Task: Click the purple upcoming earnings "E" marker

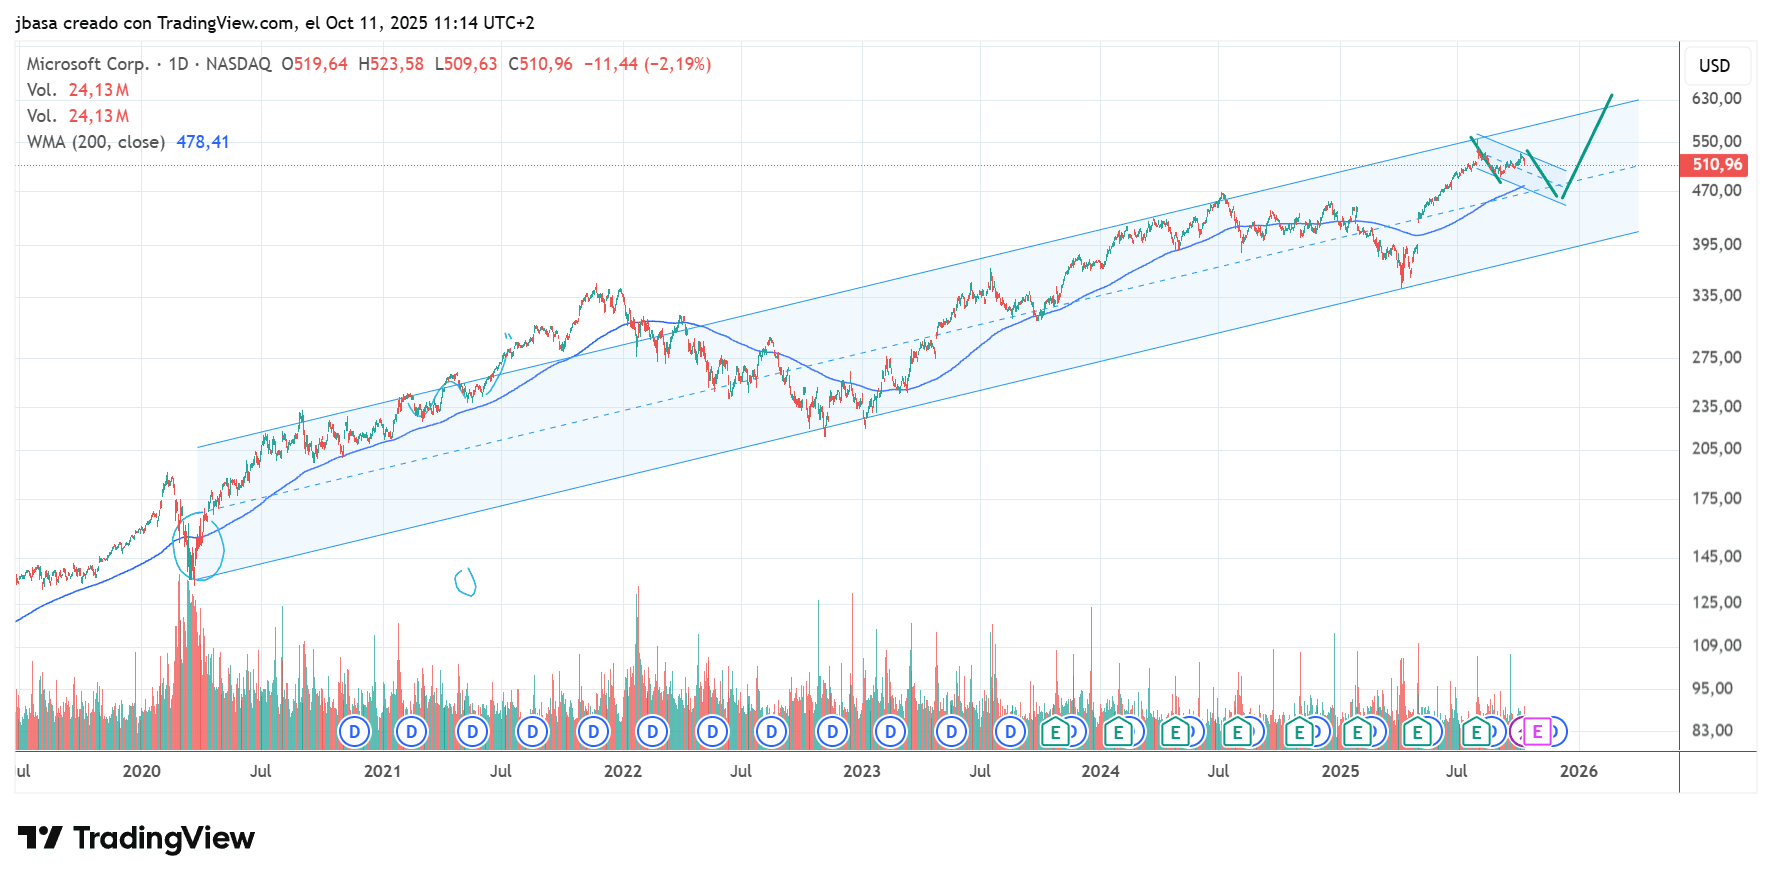Action: point(1537,732)
